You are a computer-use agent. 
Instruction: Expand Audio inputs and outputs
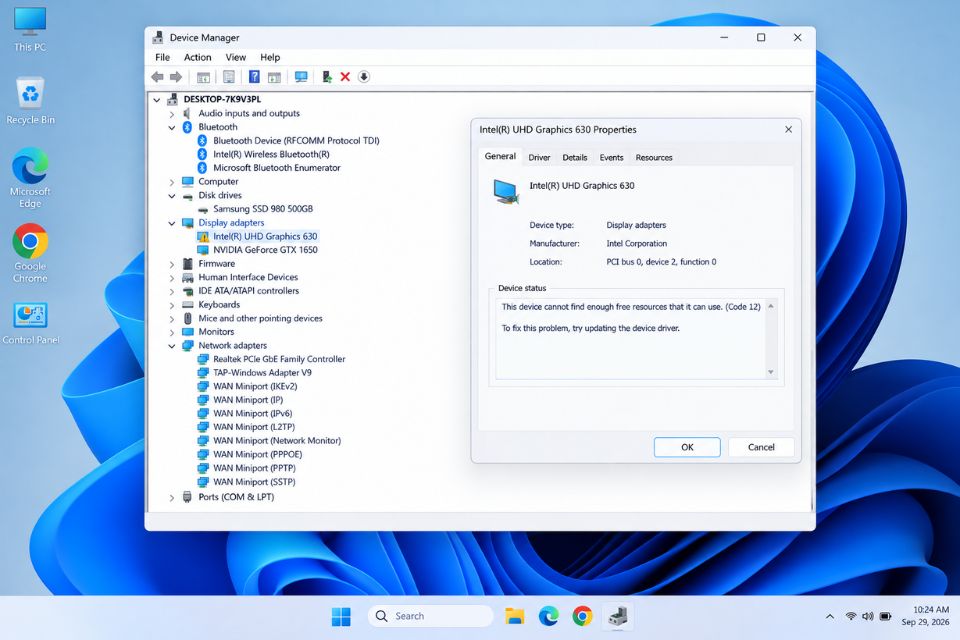click(172, 114)
